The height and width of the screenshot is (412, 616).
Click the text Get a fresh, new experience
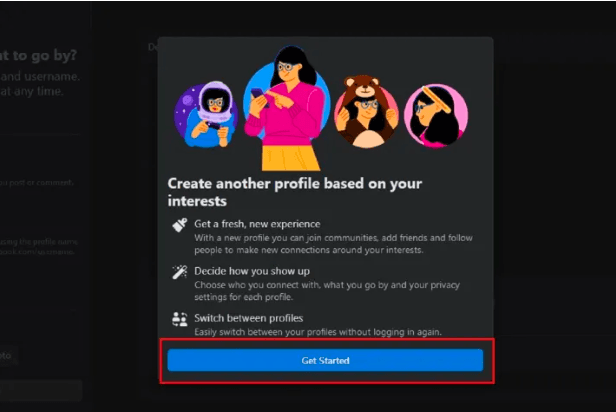[257, 224]
